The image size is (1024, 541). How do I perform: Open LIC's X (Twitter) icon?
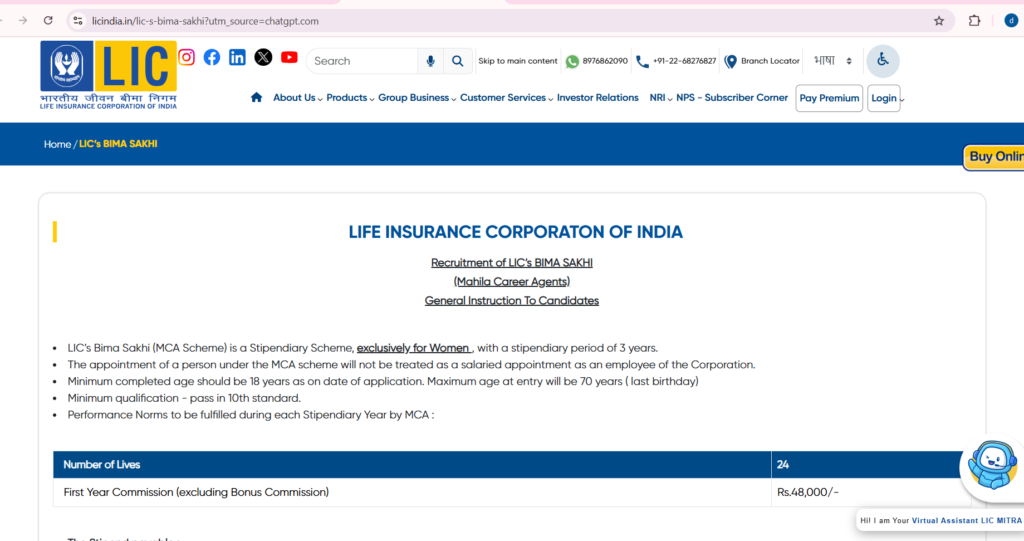(263, 57)
